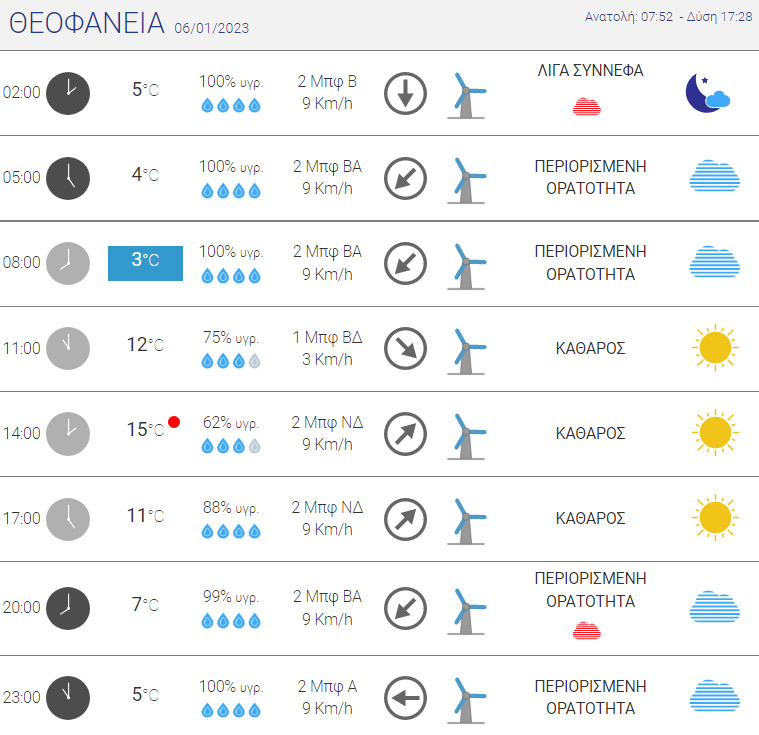This screenshot has width=759, height=735.
Task: Click the 2 Μπφ ΝΔ wind text at 17:00
Action: pyautogui.click(x=327, y=507)
